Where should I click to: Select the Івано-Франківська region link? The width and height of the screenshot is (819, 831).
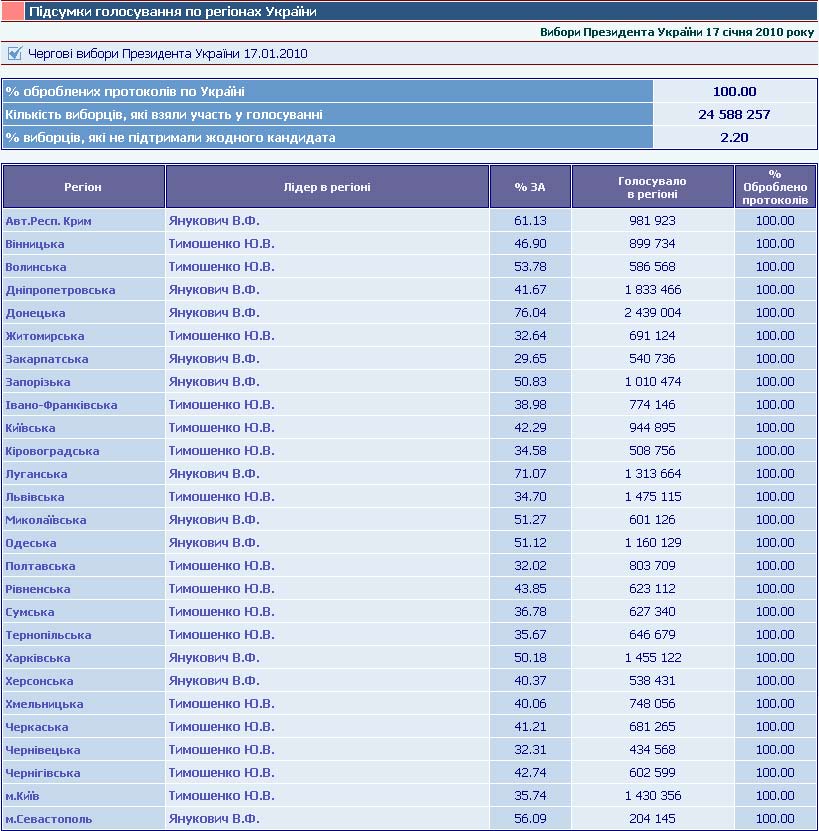(x=61, y=405)
